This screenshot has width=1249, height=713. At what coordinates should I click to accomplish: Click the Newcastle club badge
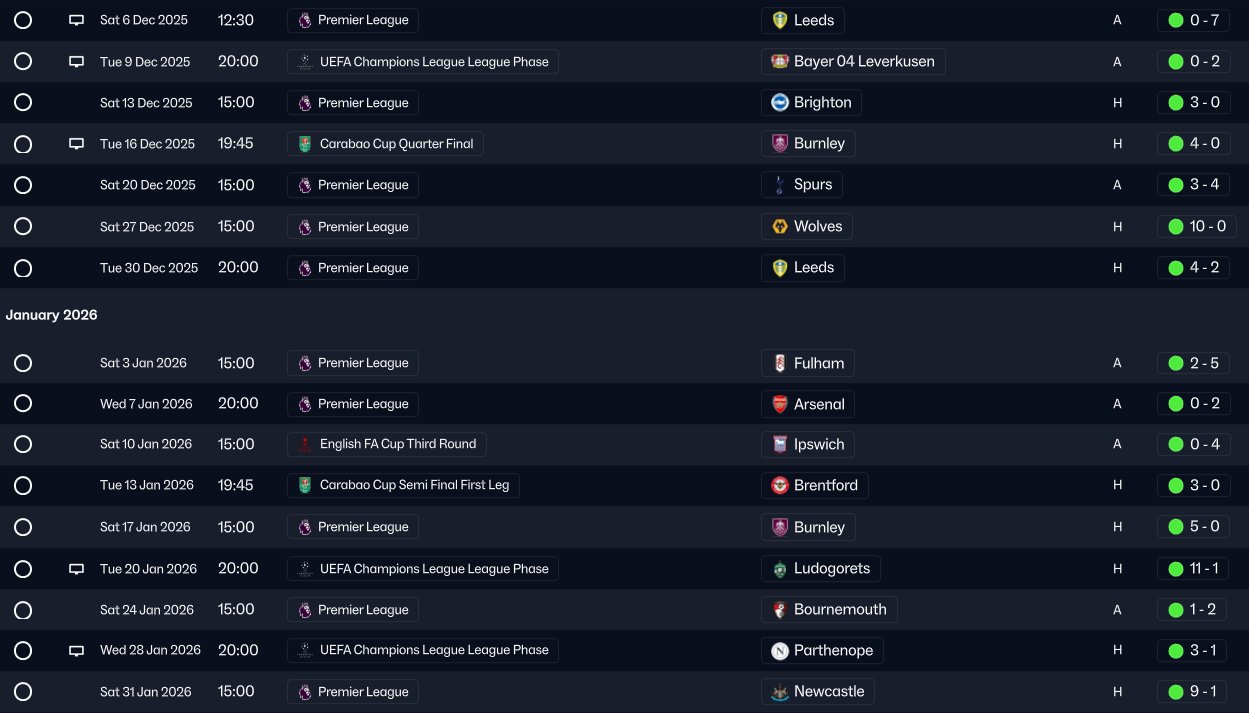click(x=780, y=692)
